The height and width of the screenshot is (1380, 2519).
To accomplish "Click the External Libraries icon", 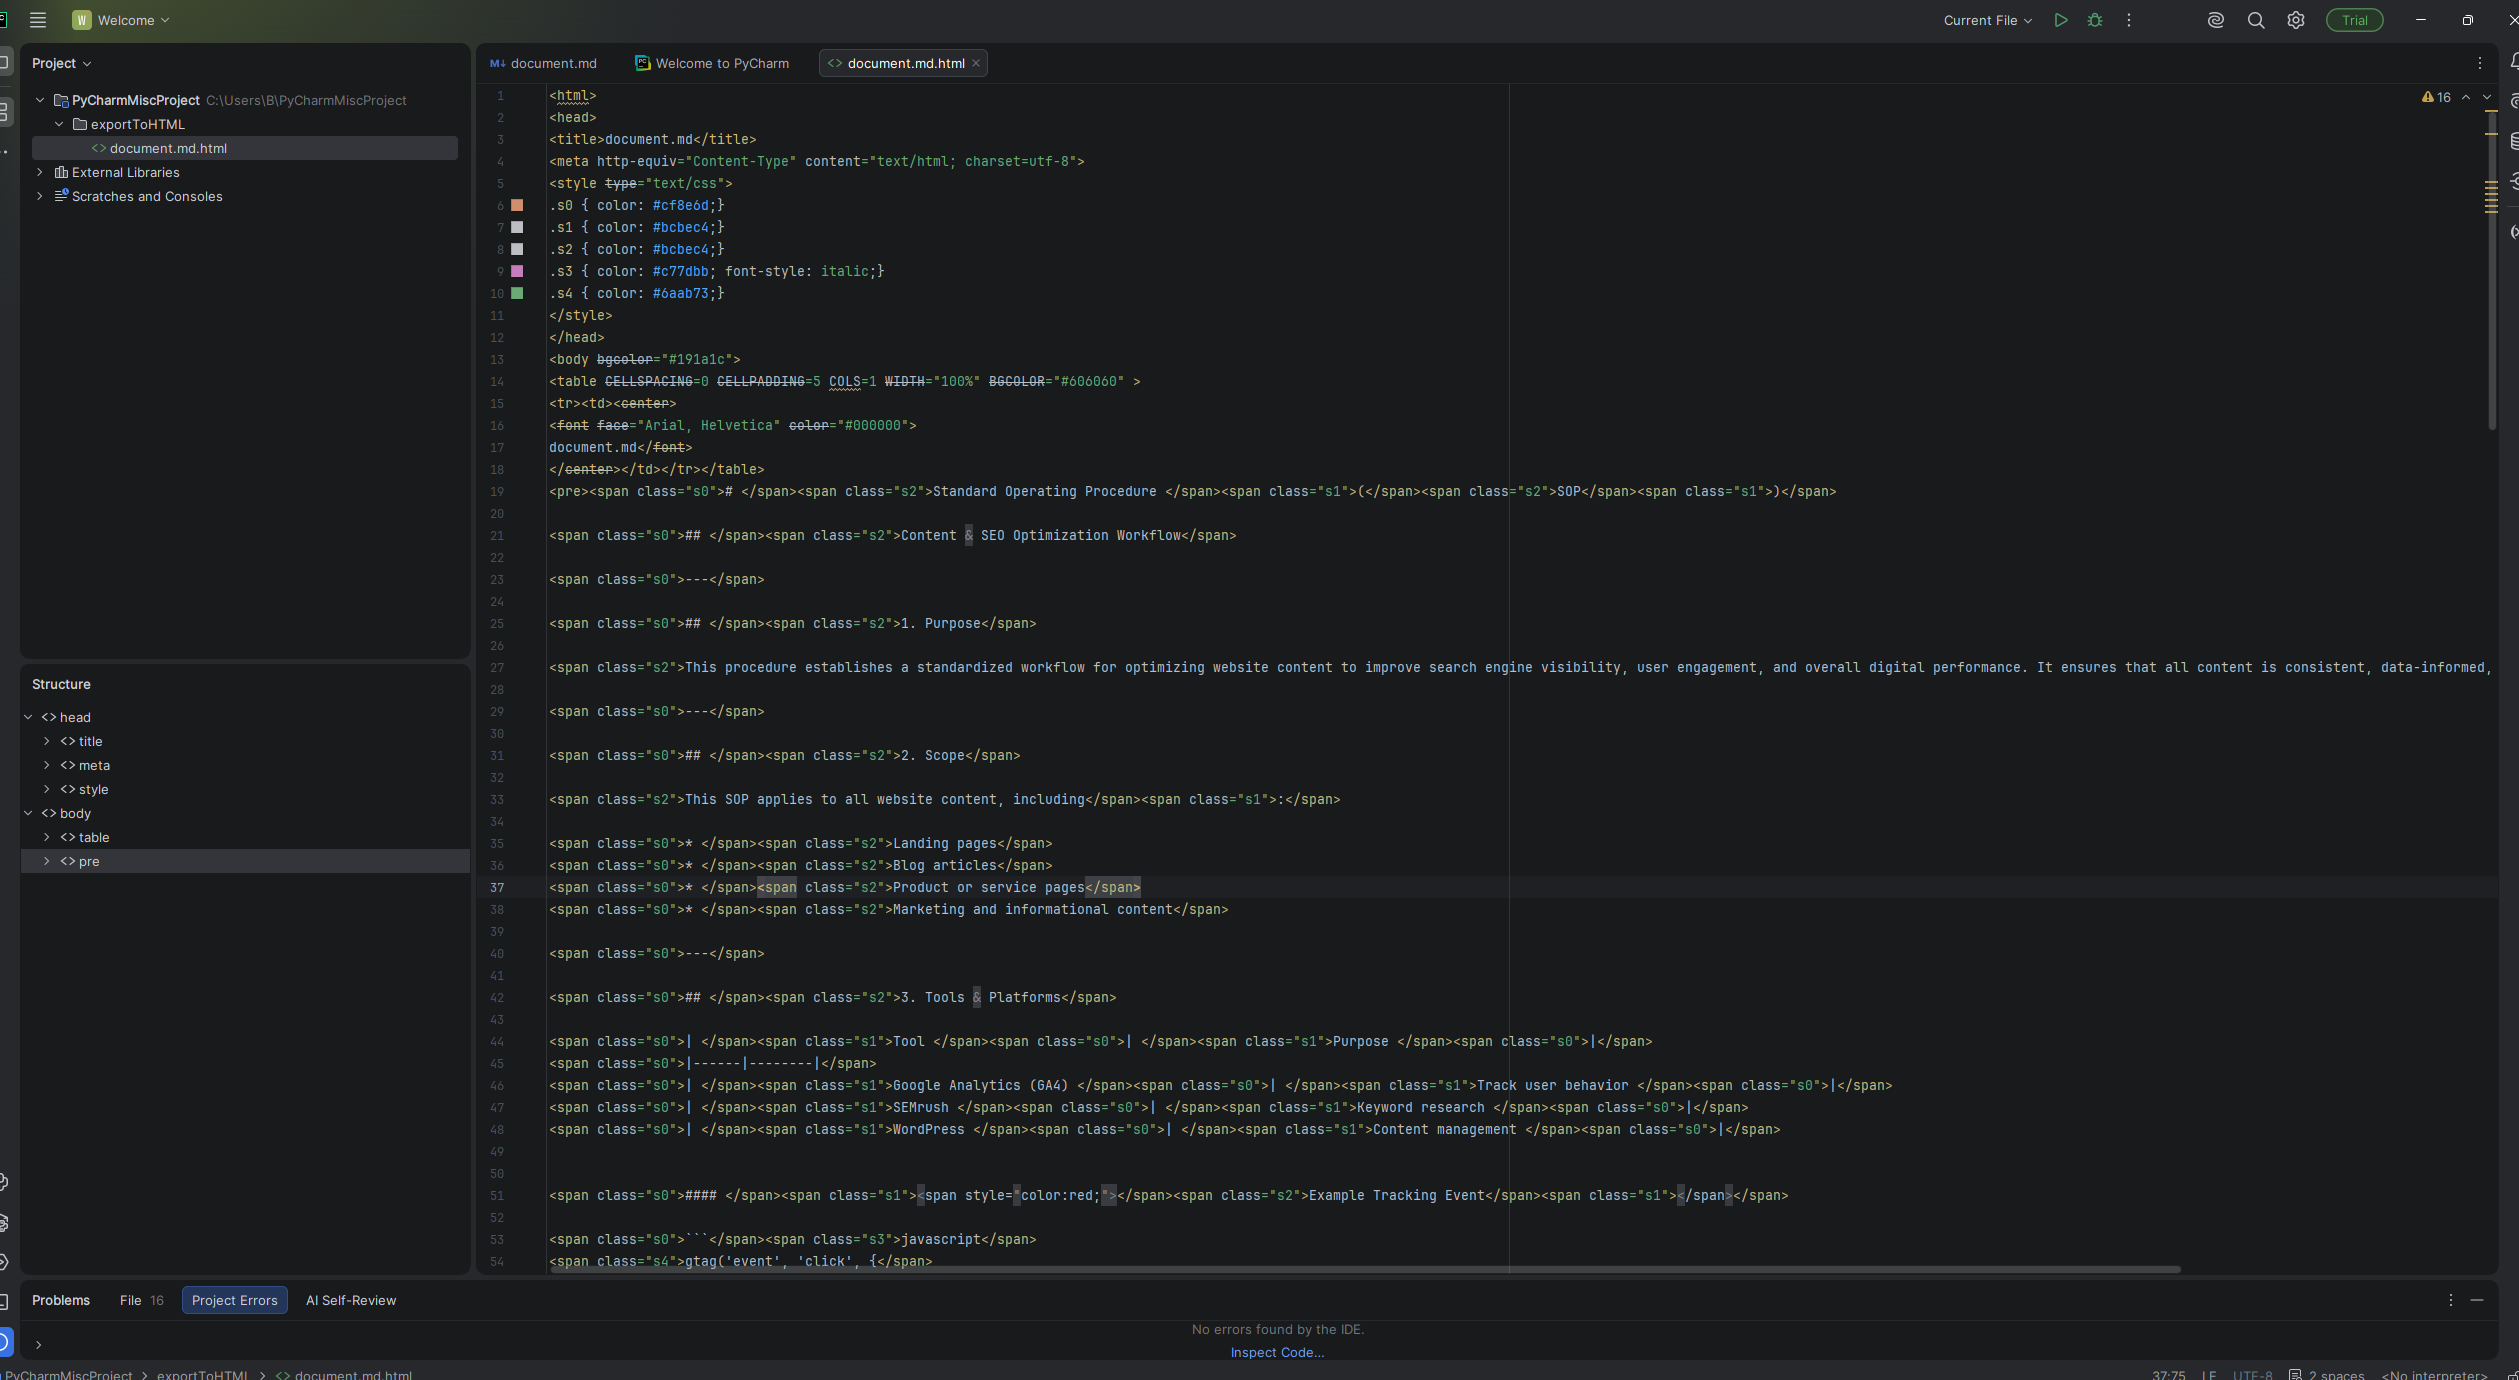I will point(61,172).
